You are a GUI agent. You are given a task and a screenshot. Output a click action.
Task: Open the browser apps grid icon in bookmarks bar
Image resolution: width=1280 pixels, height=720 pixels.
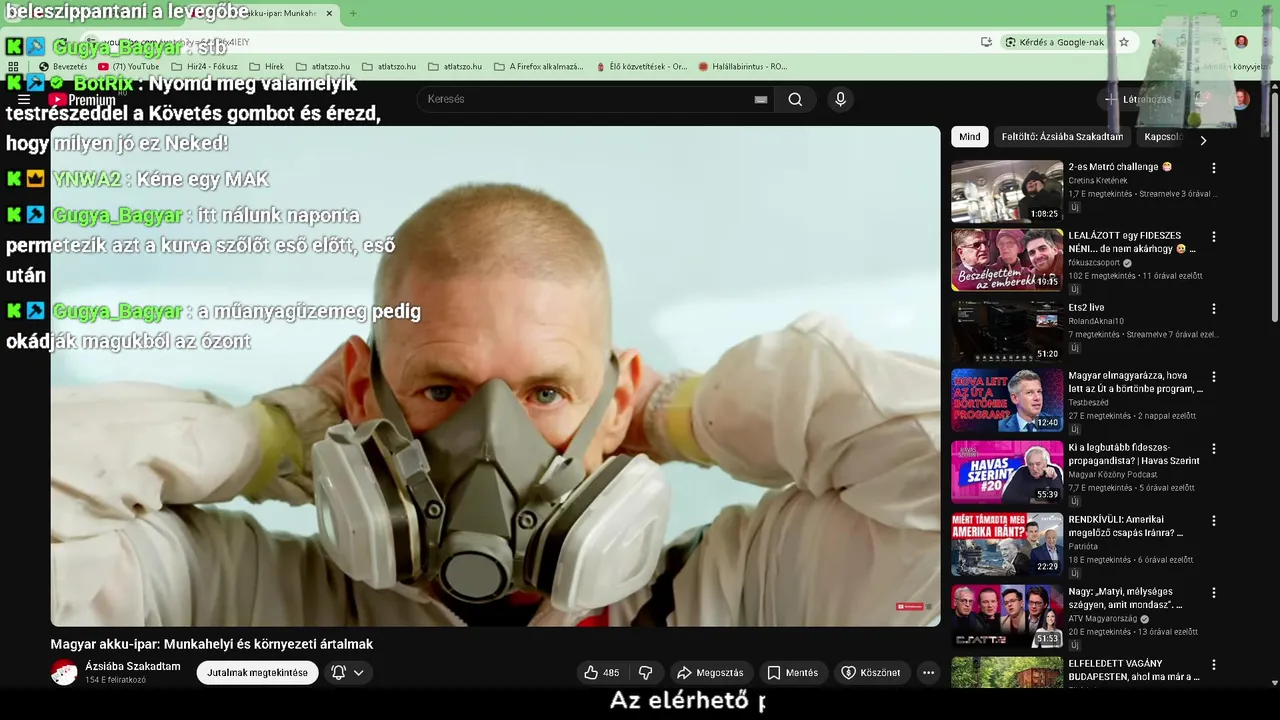[14, 67]
